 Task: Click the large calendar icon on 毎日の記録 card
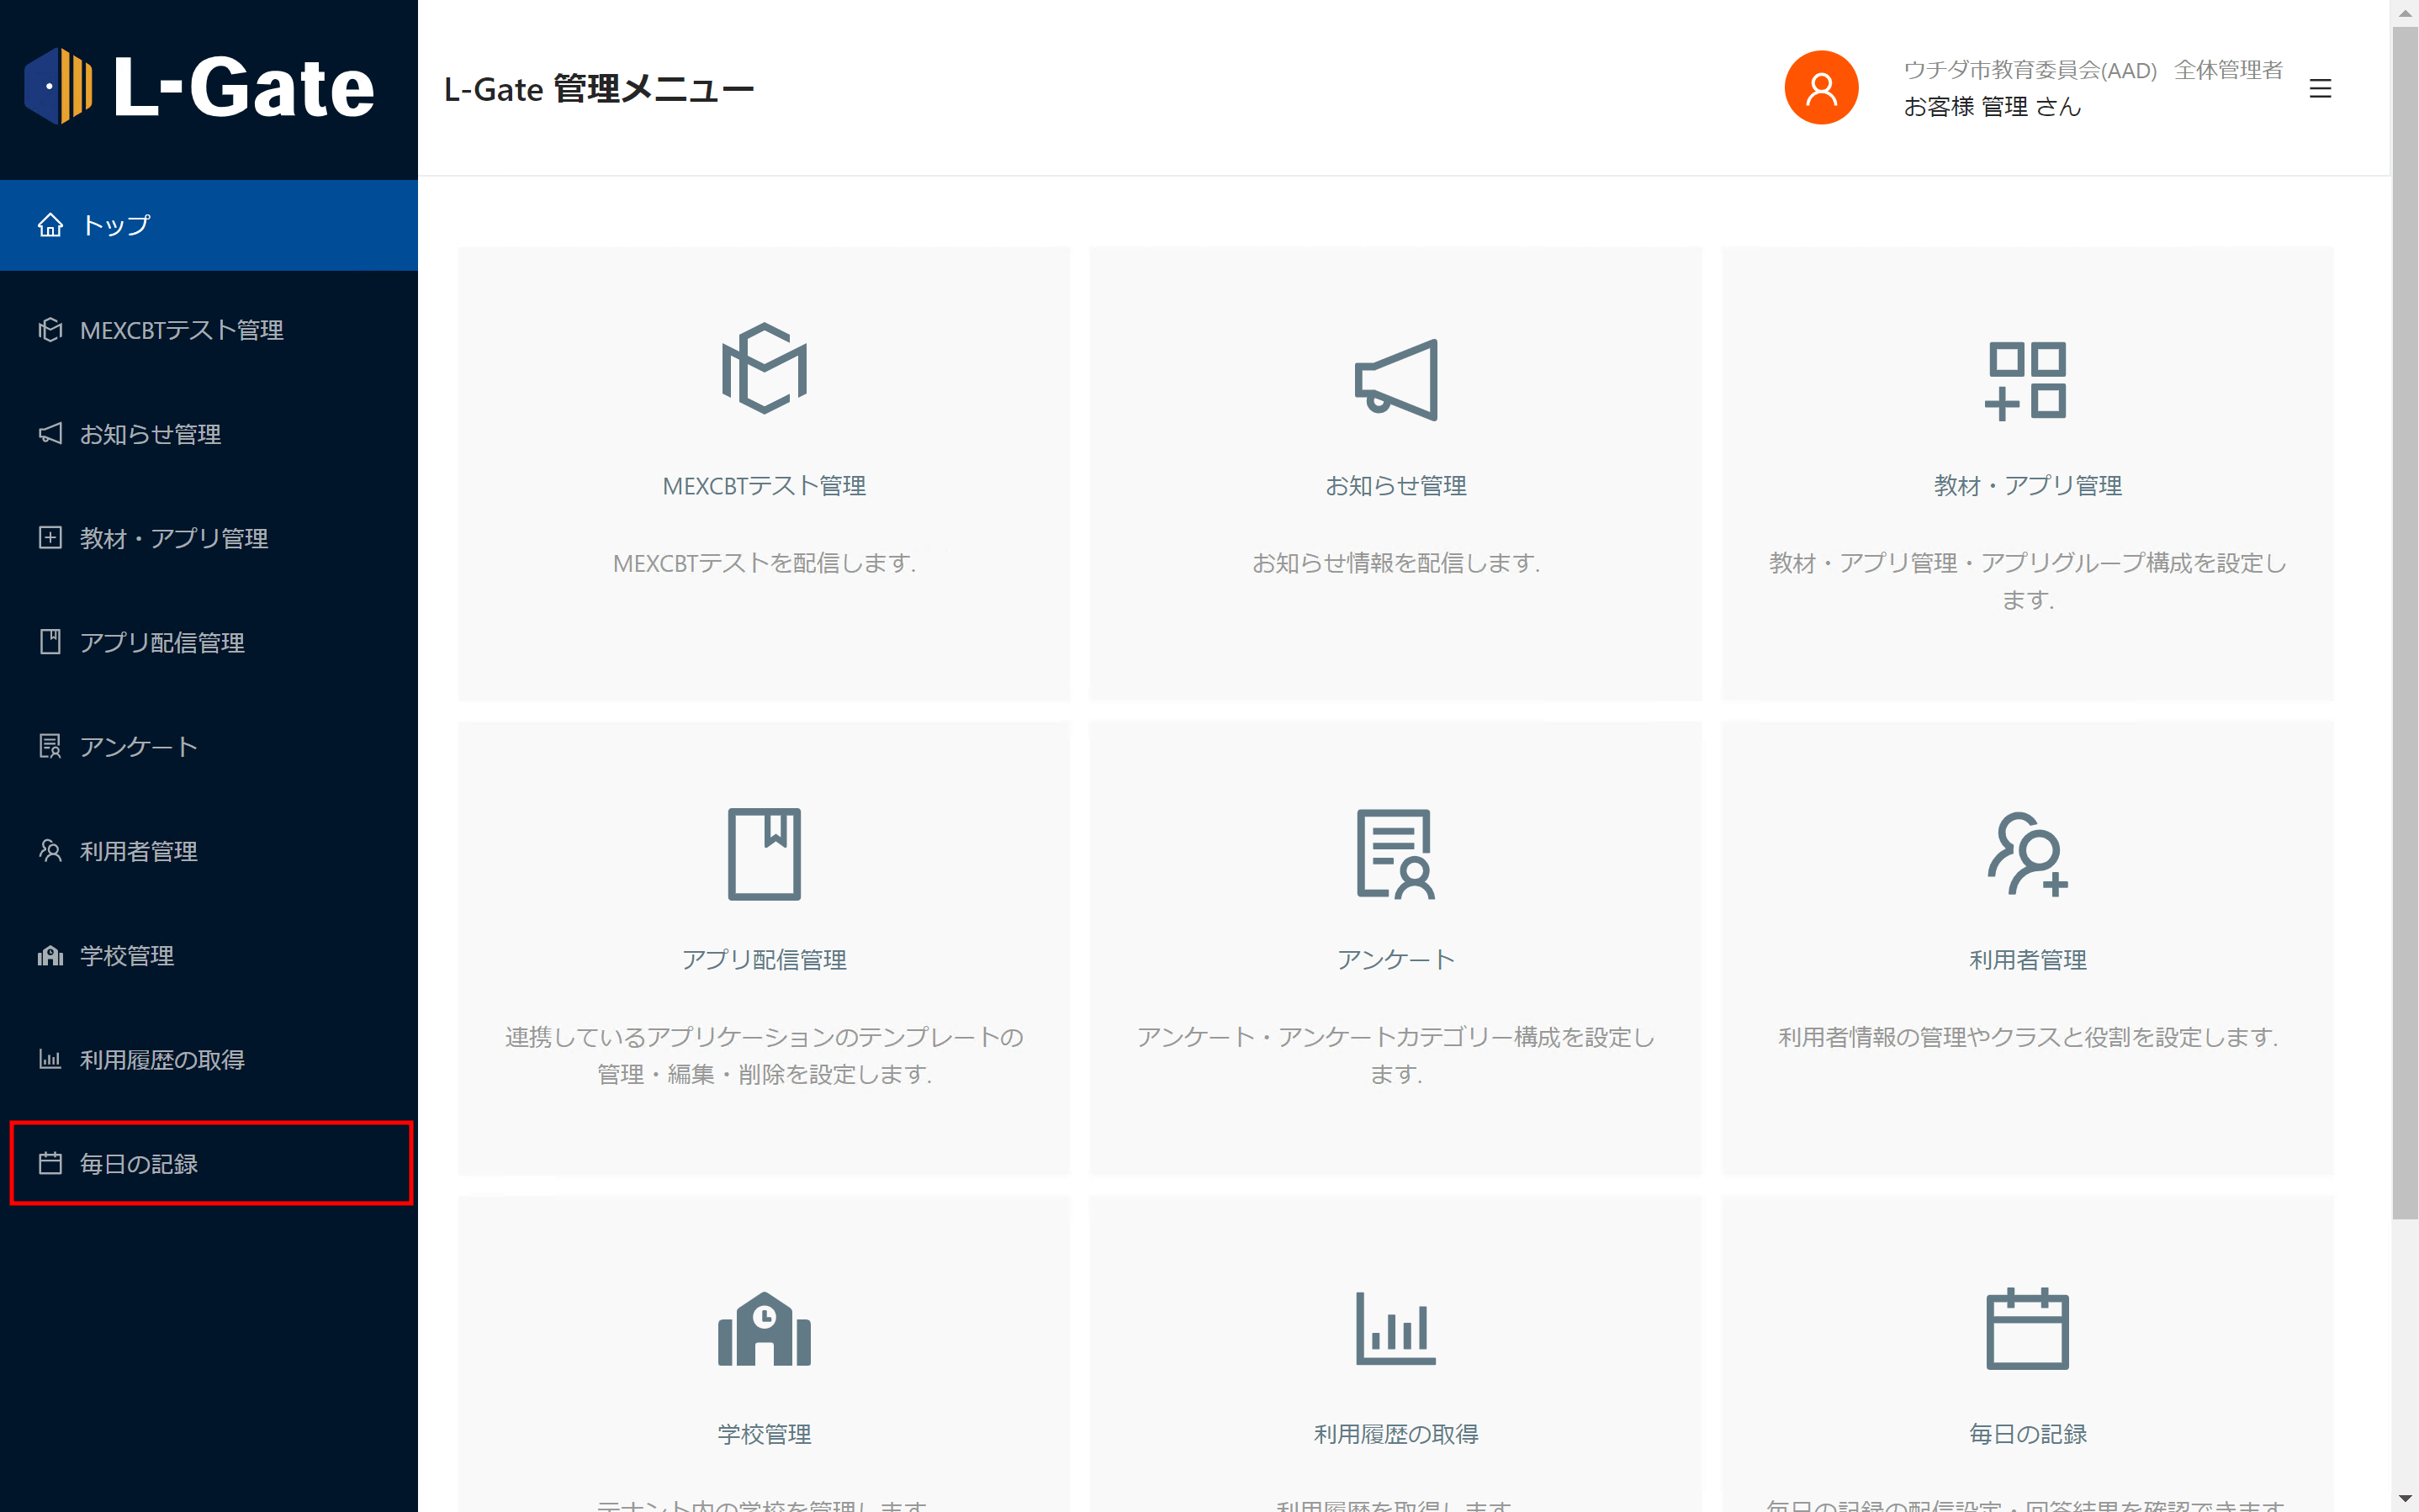pos(2026,1329)
